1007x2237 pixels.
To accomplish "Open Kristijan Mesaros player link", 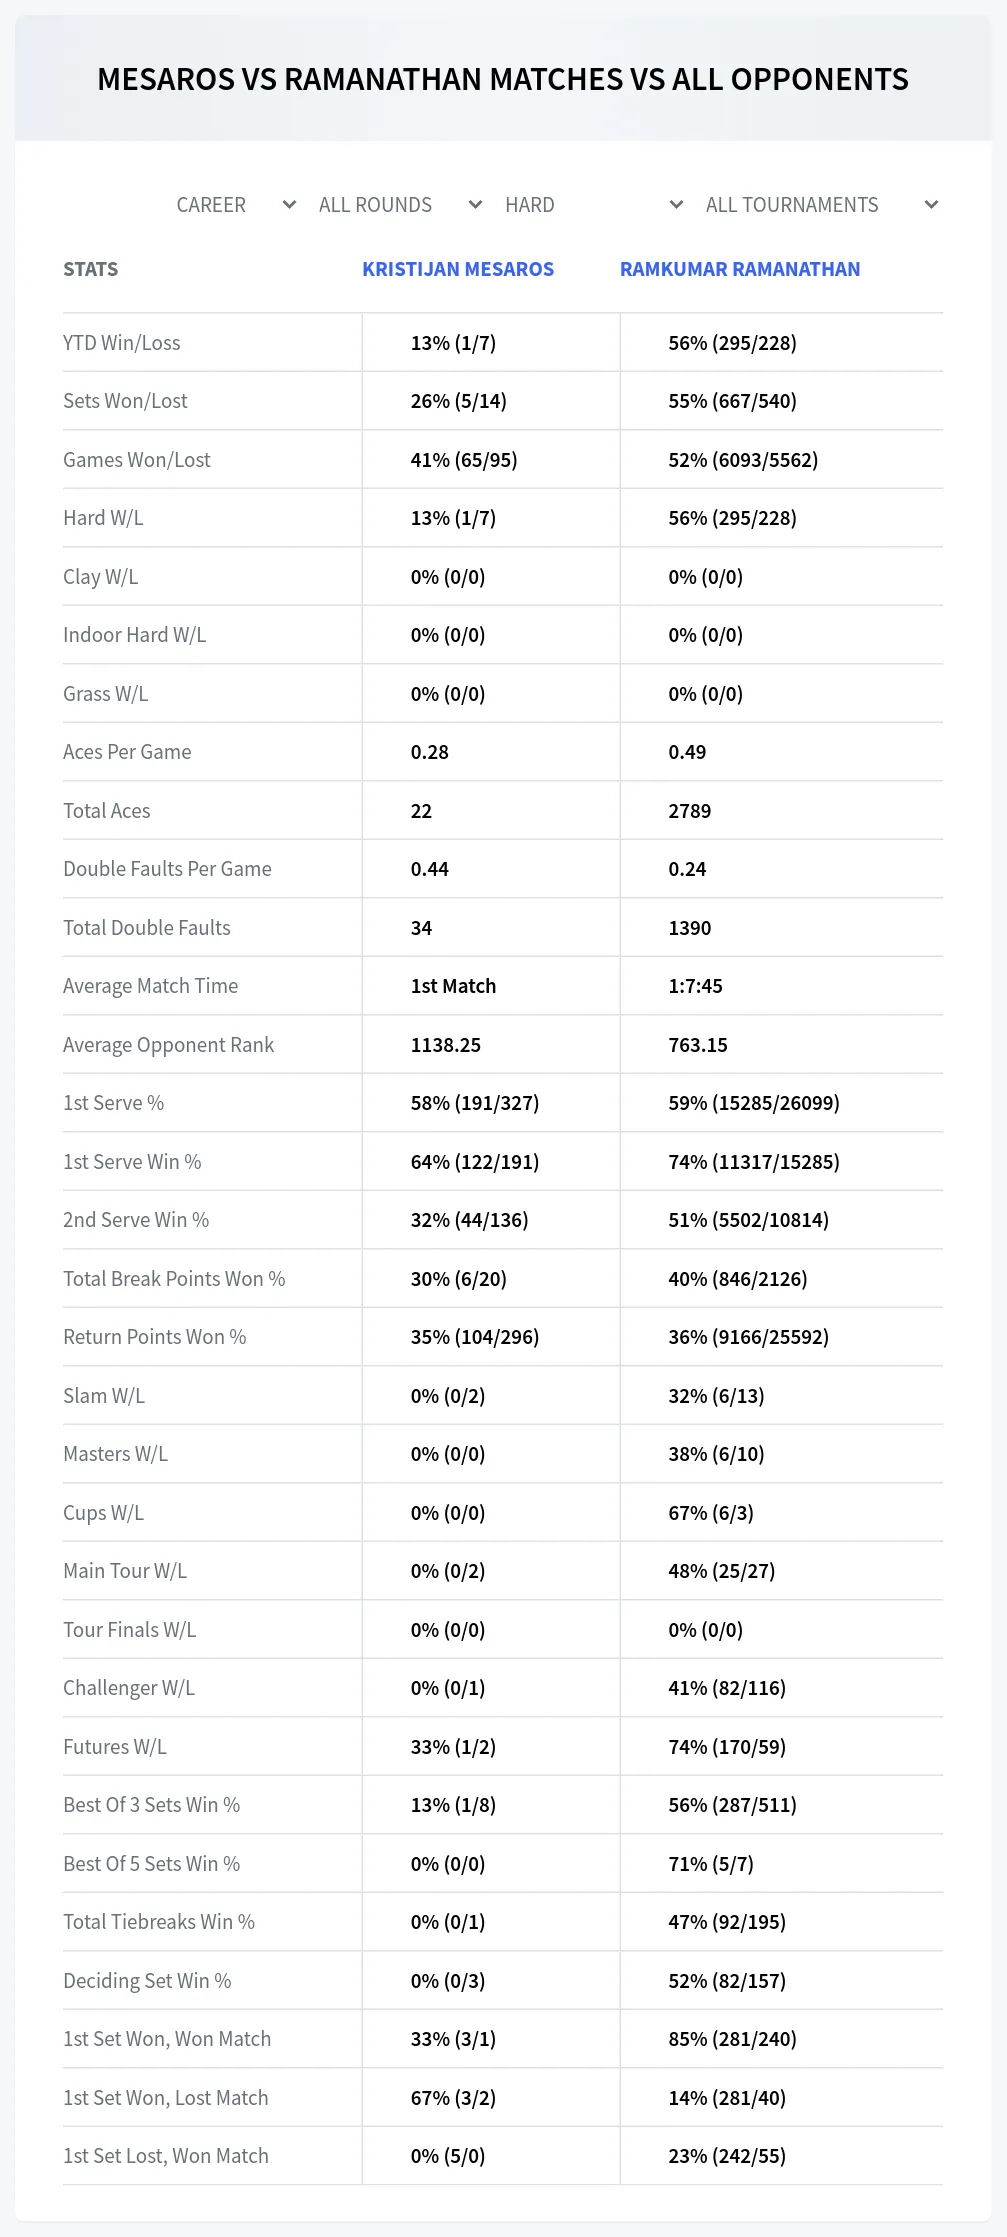I will [458, 269].
